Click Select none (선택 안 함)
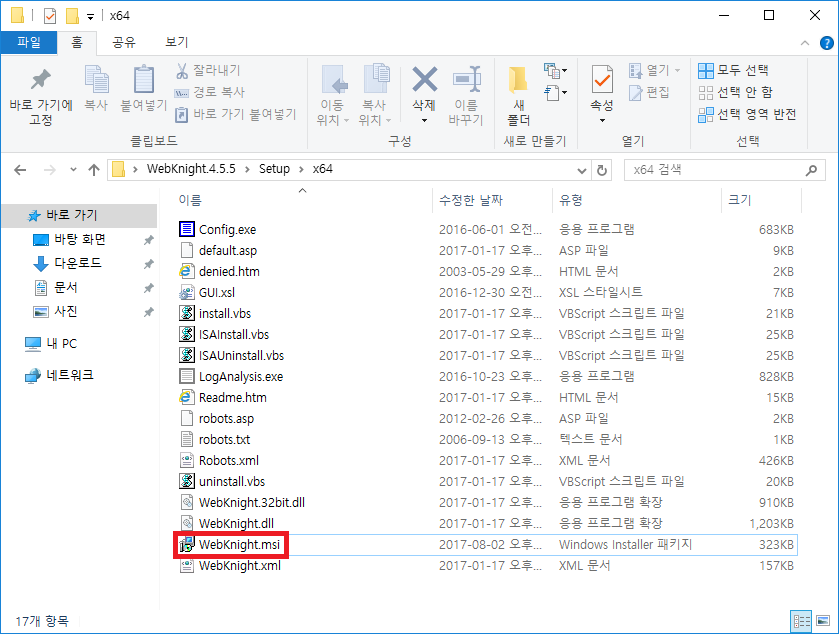 (x=736, y=92)
